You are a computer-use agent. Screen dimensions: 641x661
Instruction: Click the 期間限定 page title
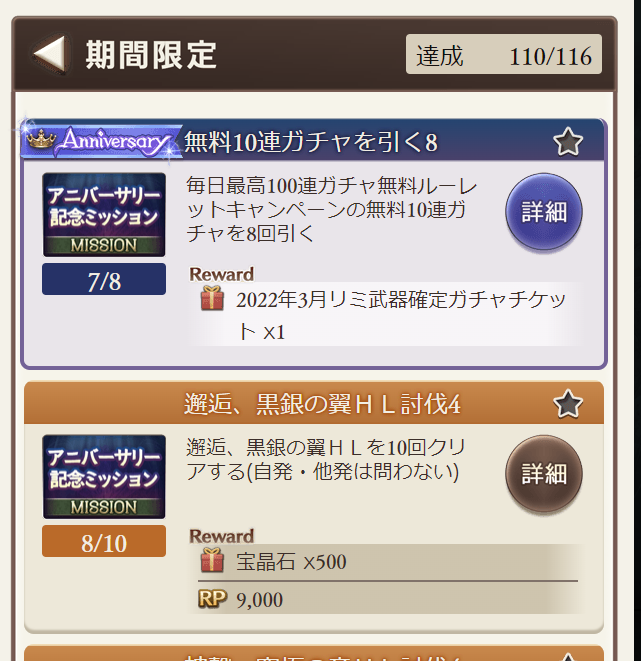[x=151, y=55]
